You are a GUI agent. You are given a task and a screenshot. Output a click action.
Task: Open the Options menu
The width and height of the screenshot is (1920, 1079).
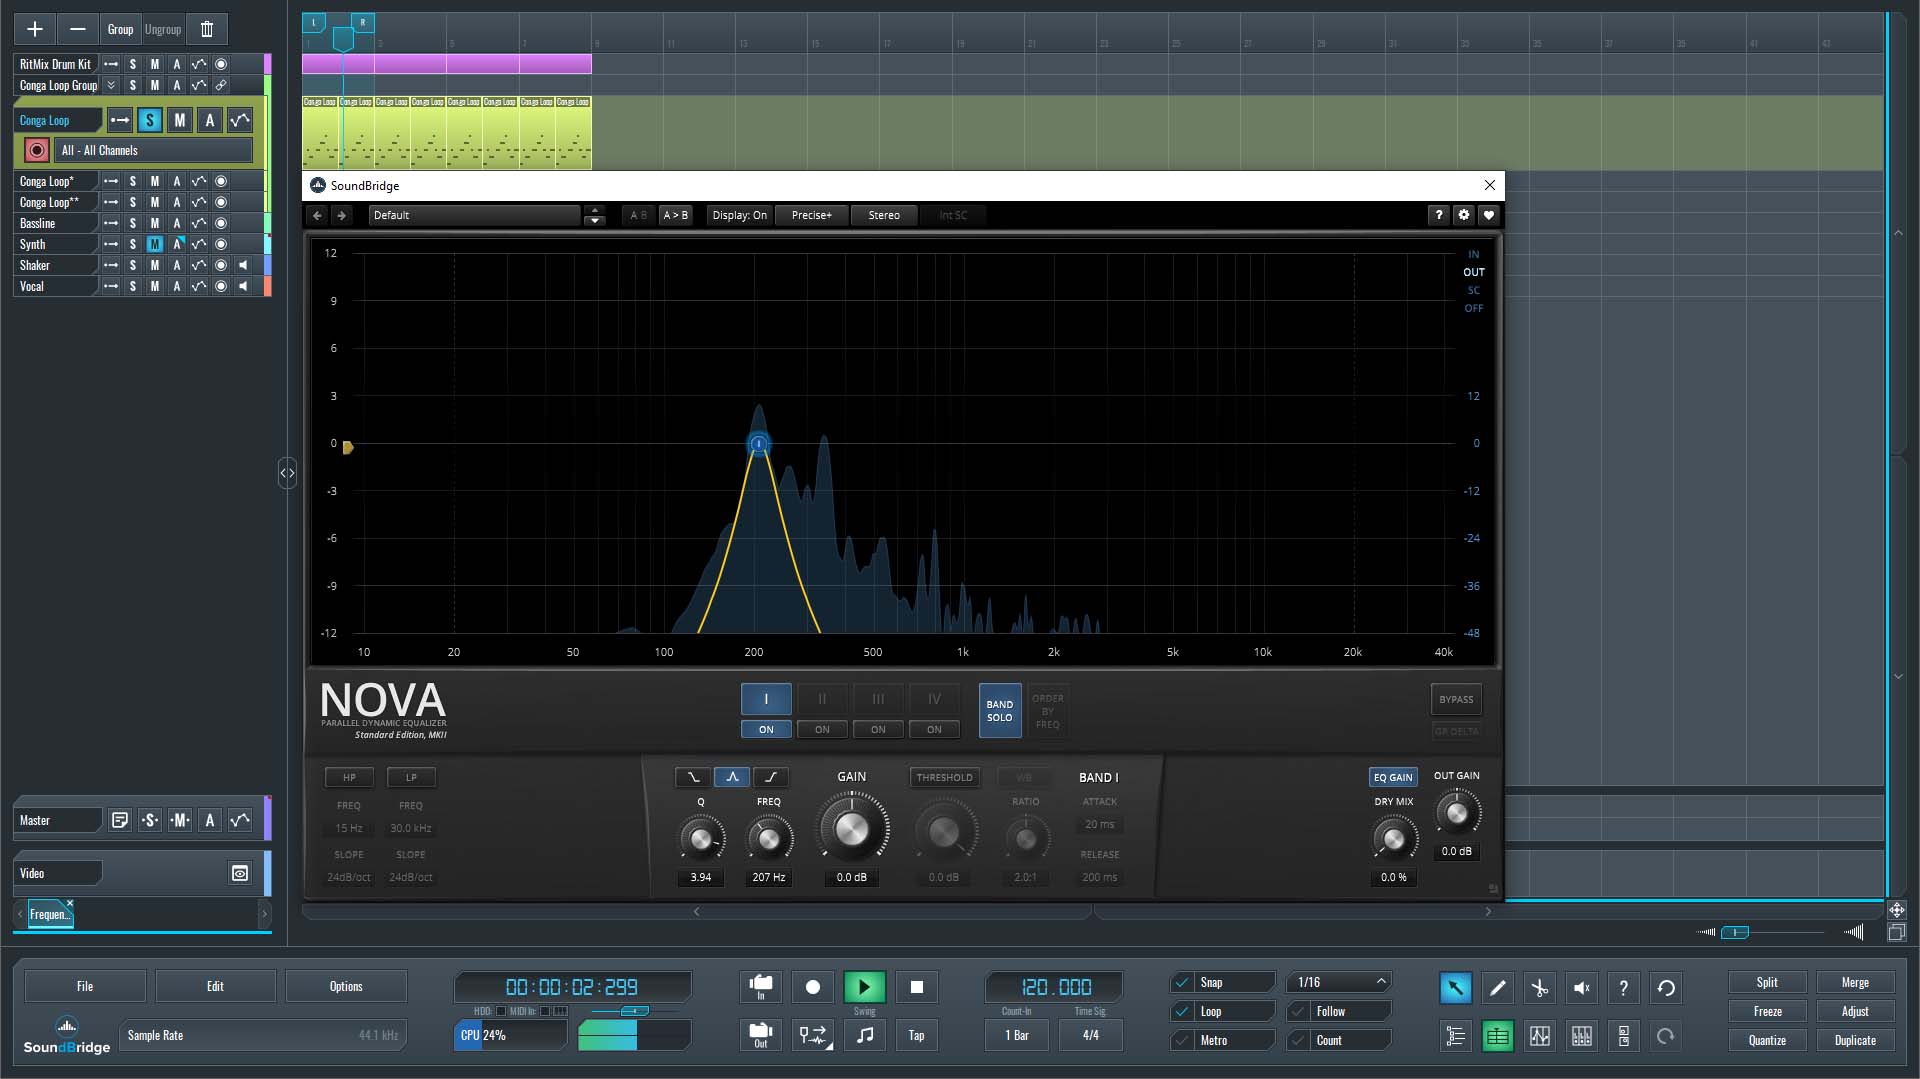tap(346, 986)
